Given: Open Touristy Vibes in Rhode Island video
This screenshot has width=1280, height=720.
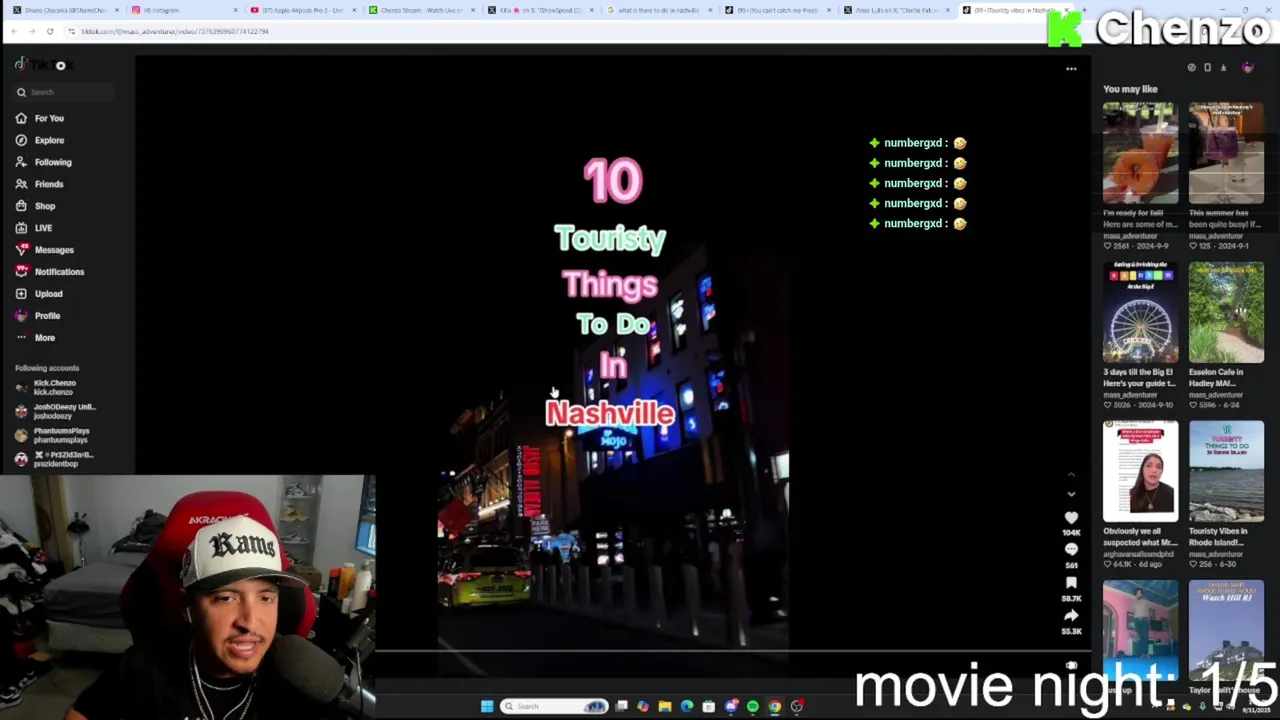Looking at the screenshot, I should click(1226, 471).
